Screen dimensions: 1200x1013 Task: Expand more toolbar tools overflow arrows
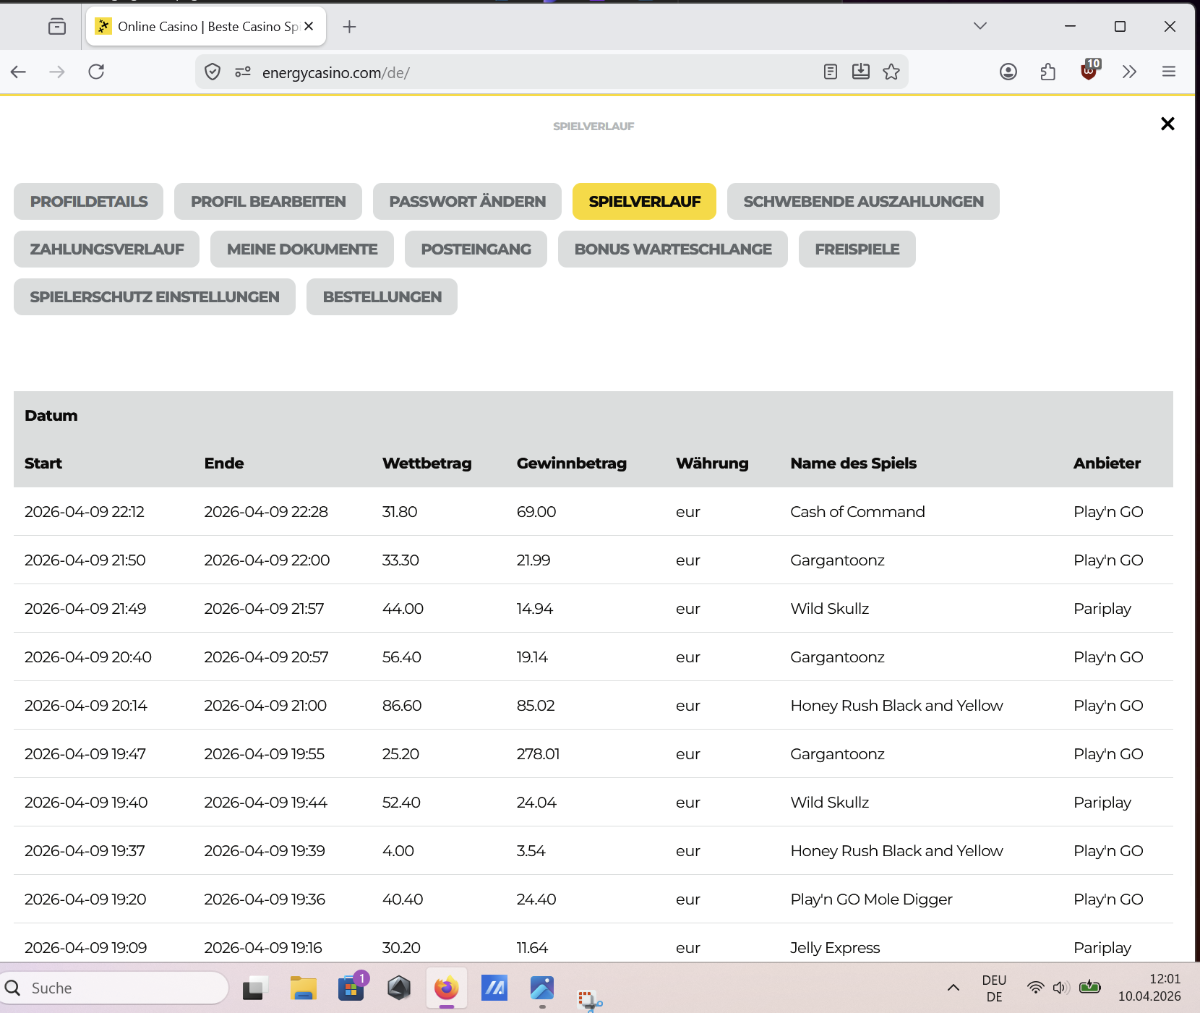tap(1129, 71)
